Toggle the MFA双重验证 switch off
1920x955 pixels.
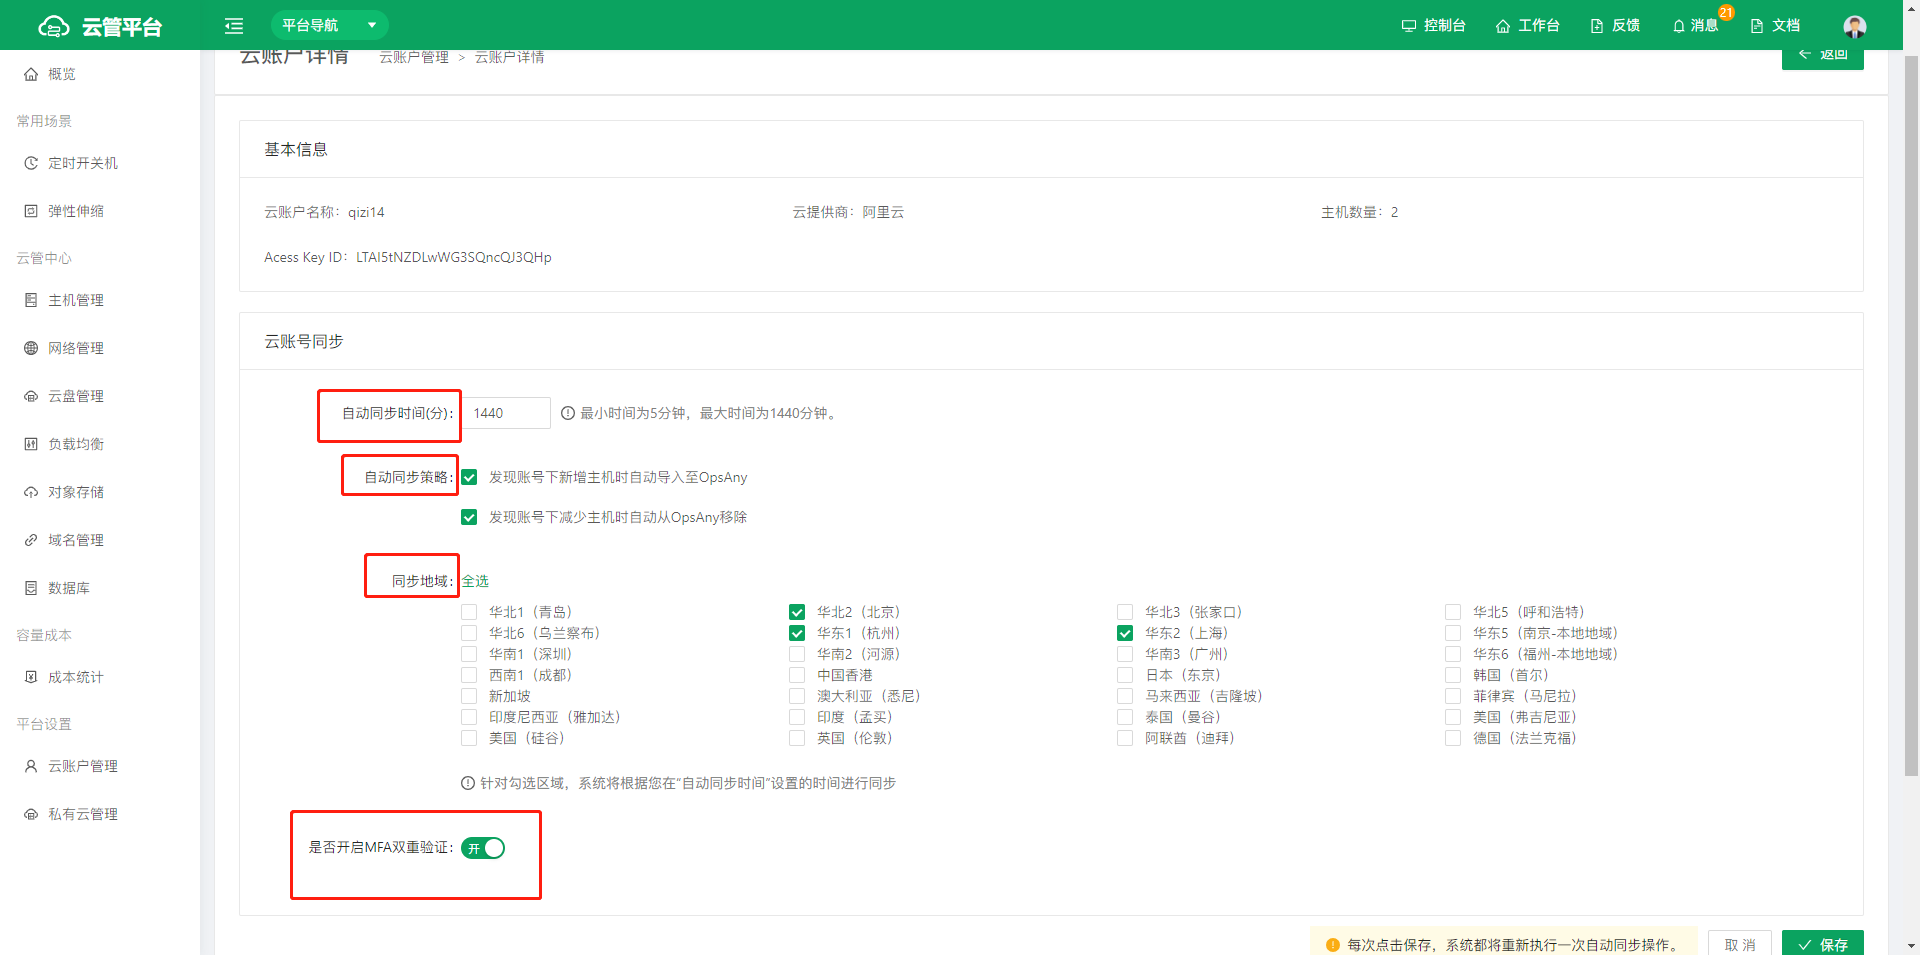483,848
